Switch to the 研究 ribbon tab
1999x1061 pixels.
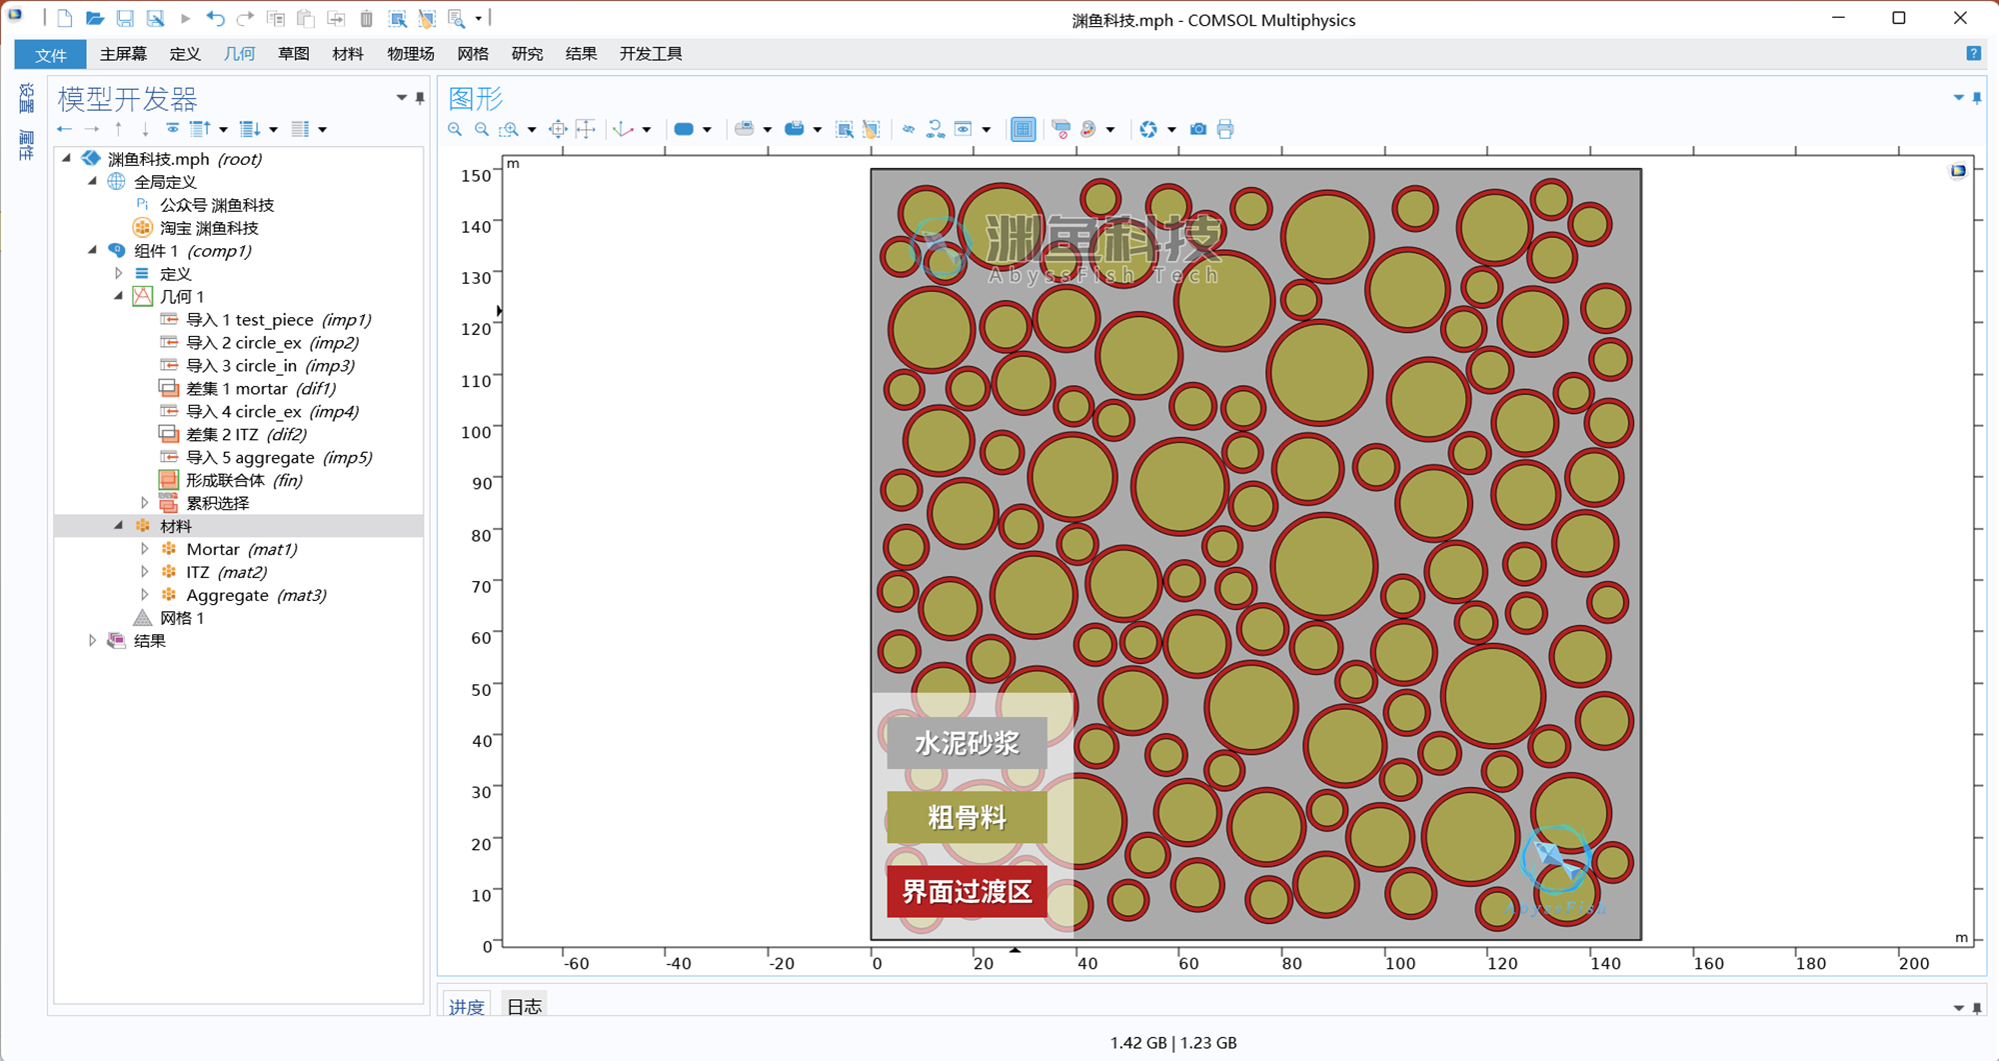tap(527, 54)
